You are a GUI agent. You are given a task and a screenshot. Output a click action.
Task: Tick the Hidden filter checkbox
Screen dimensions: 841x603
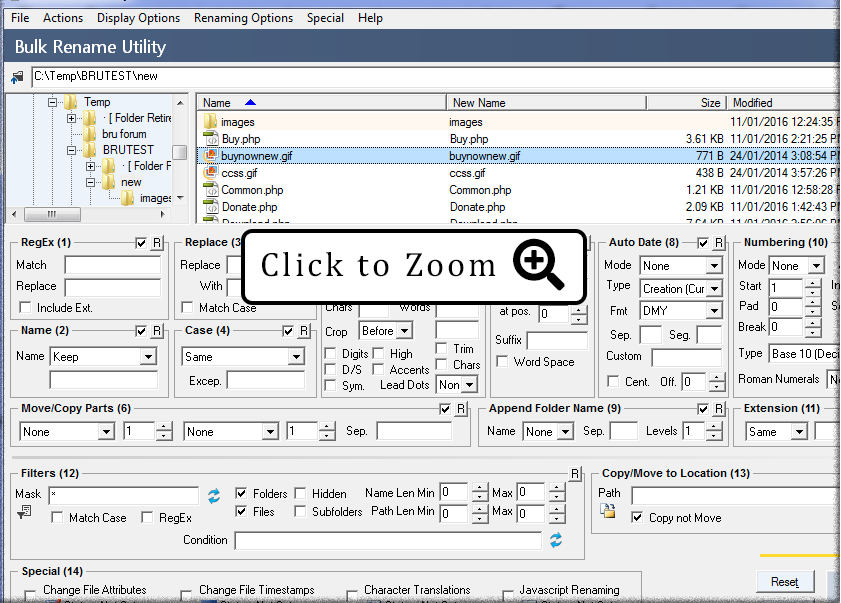(x=300, y=493)
